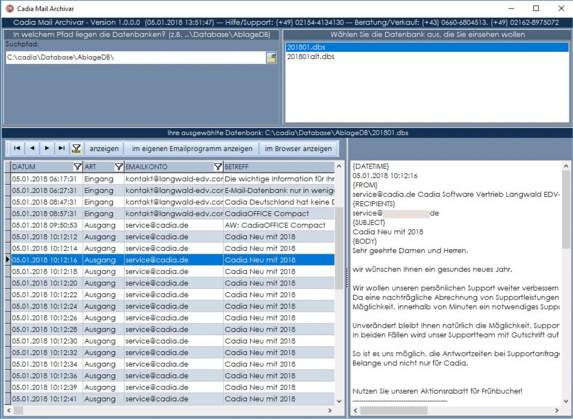Select row dated 05.01.2018 06:17:31
Screen dimensions: 573x419
tap(172, 179)
